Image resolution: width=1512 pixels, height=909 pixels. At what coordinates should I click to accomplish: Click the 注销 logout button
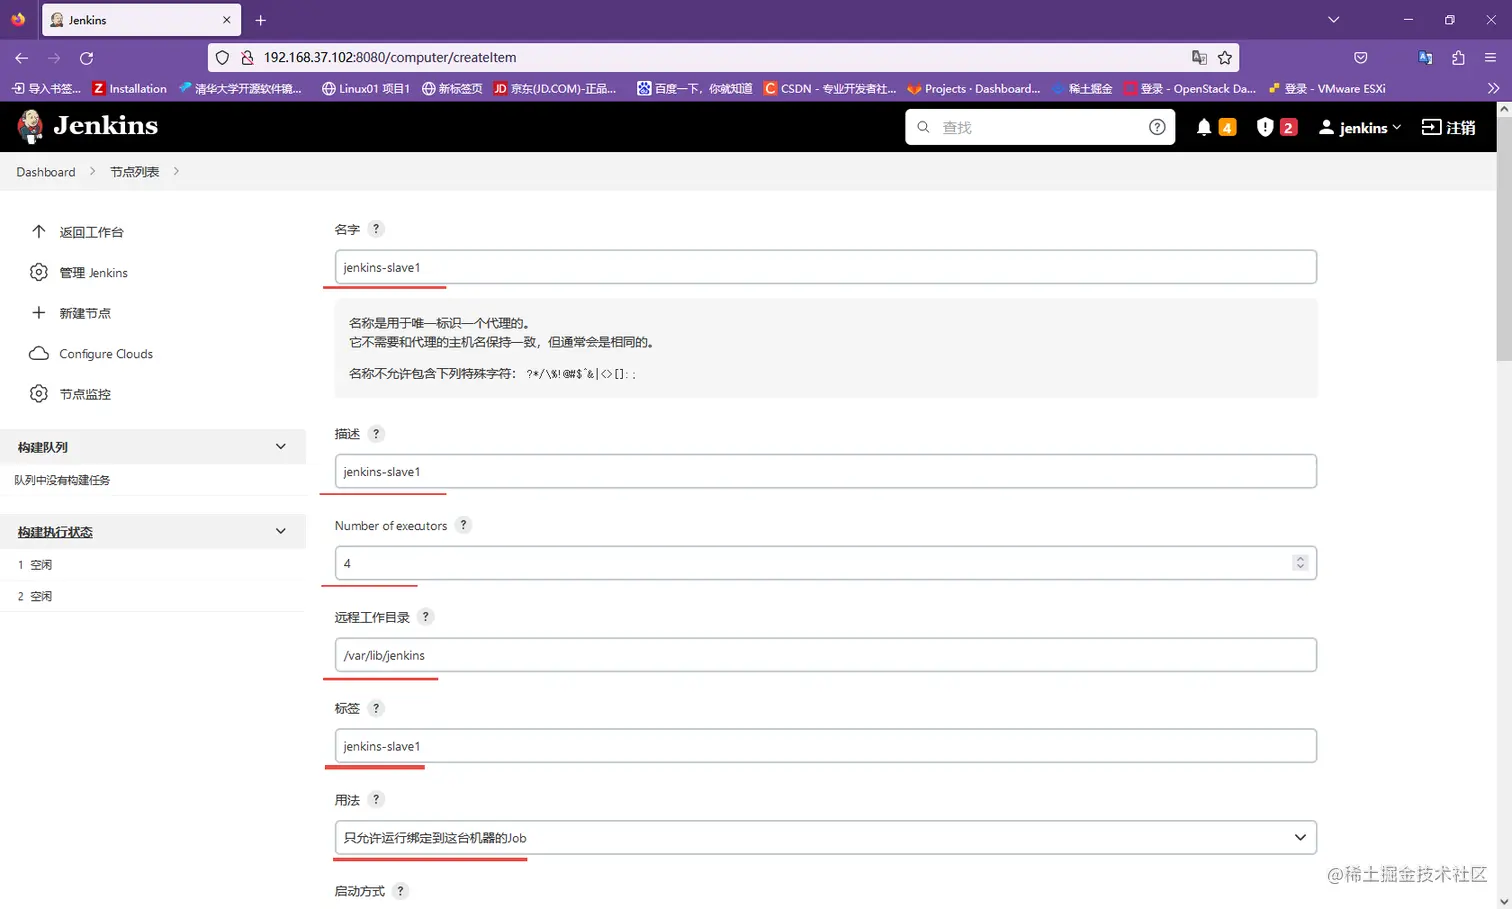[1449, 127]
